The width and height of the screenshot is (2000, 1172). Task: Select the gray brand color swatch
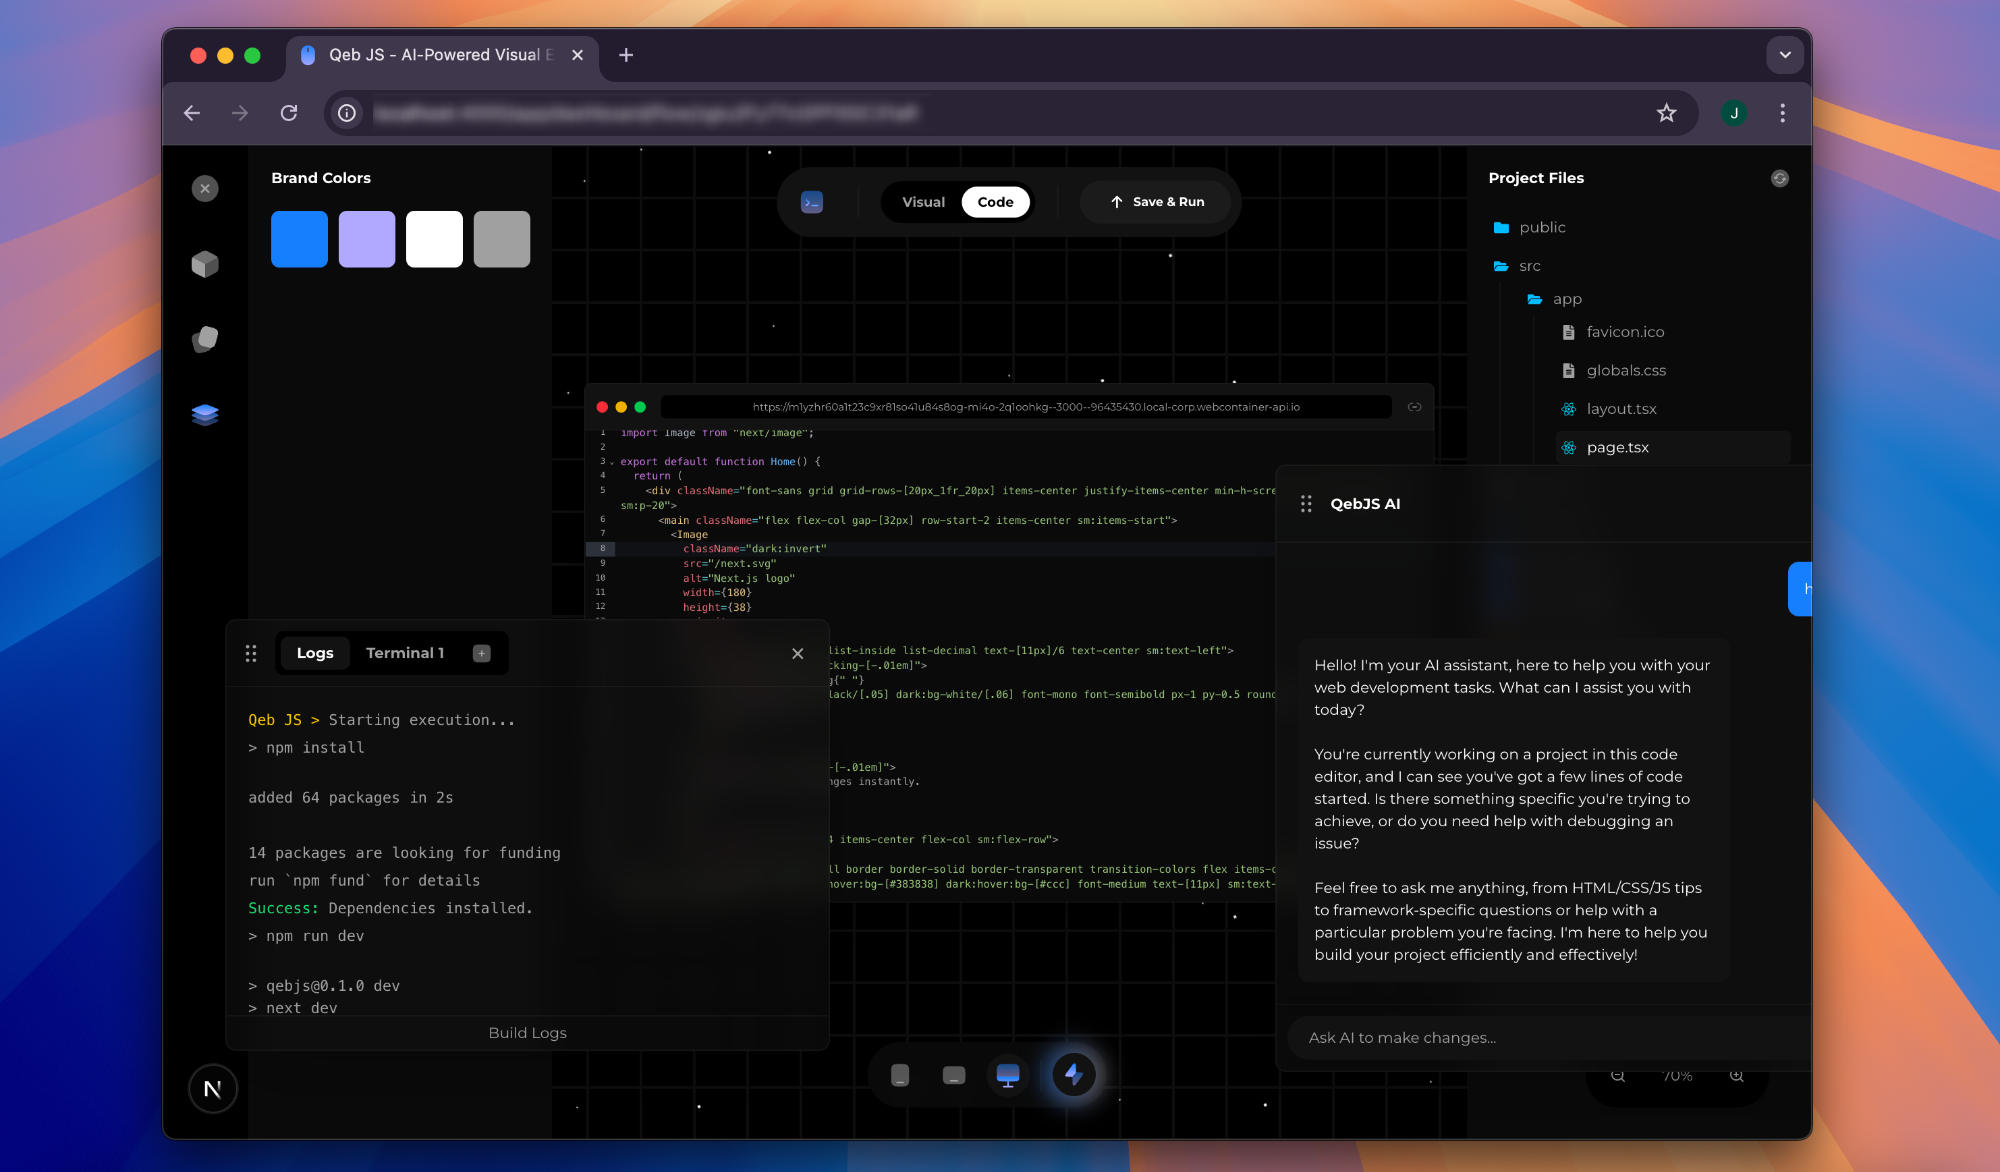(502, 239)
